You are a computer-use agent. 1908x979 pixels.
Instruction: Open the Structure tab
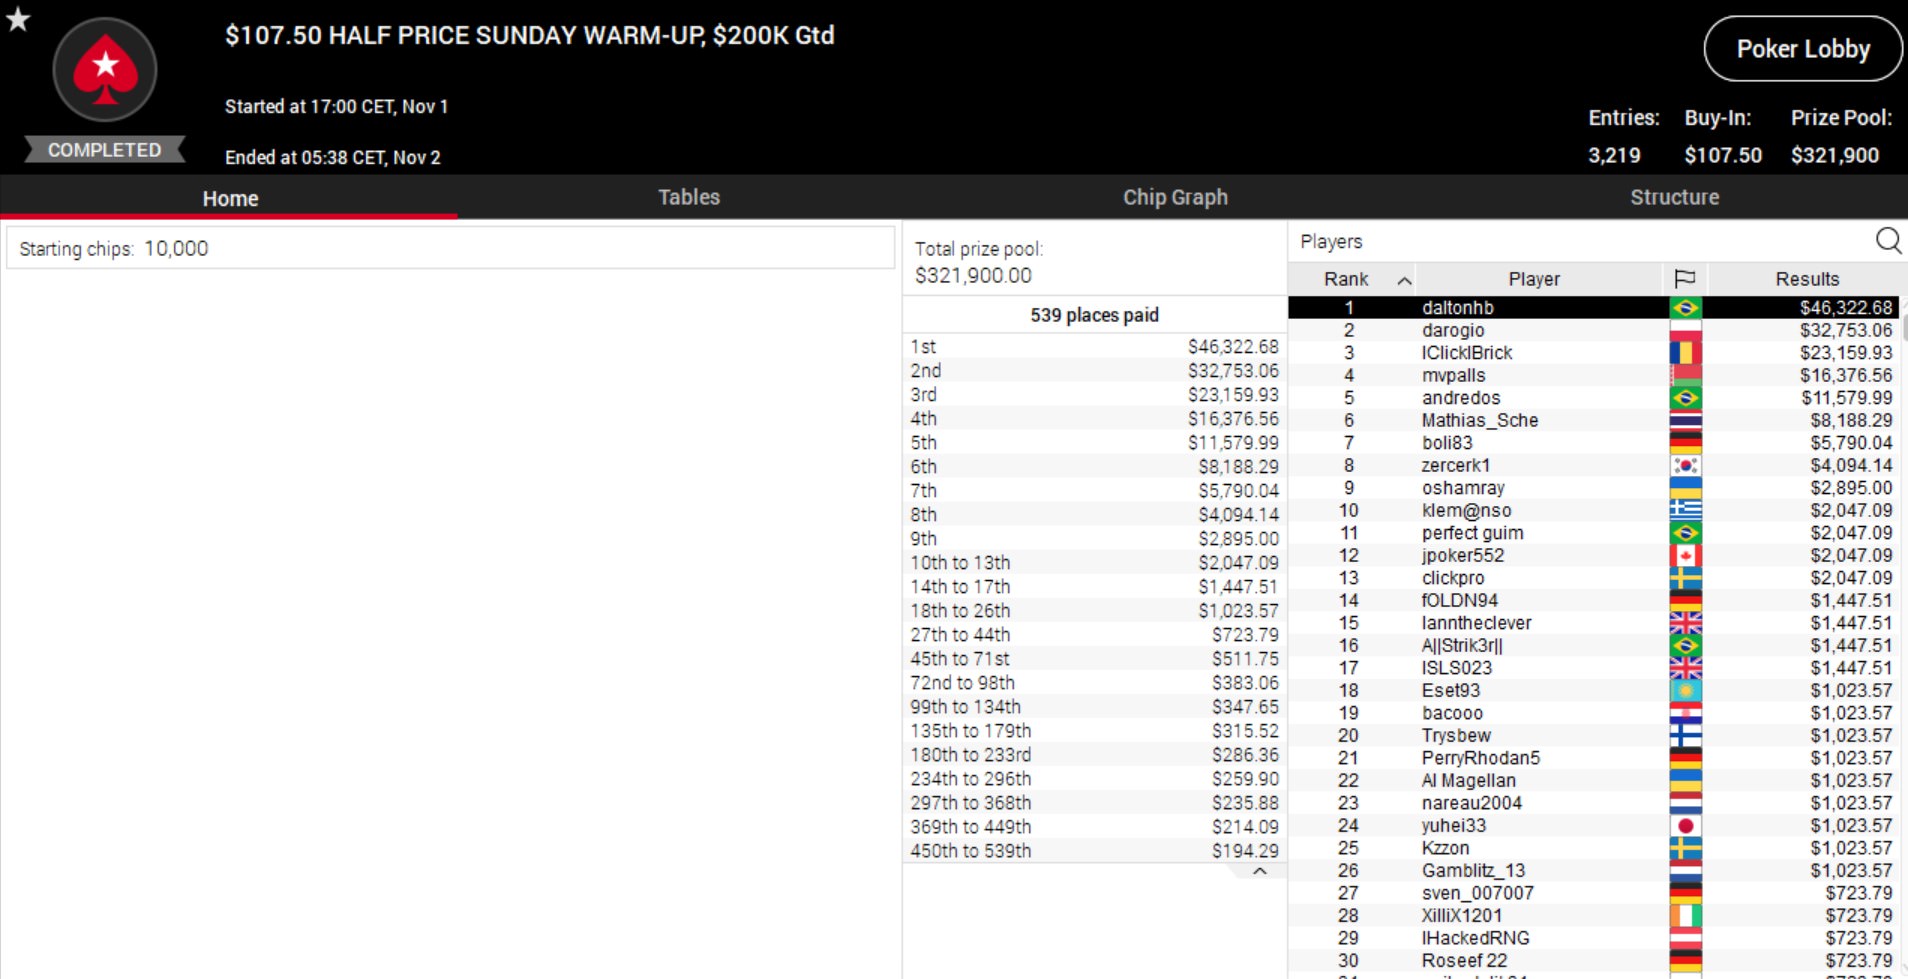pos(1674,197)
